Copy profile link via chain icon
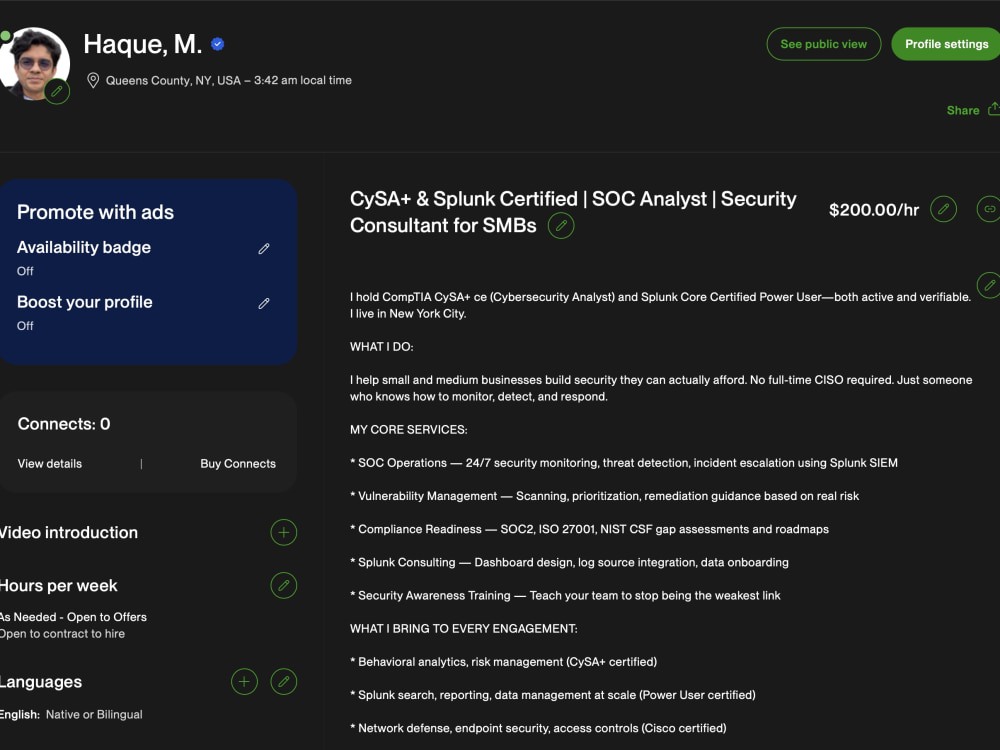1000x750 pixels. [989, 209]
